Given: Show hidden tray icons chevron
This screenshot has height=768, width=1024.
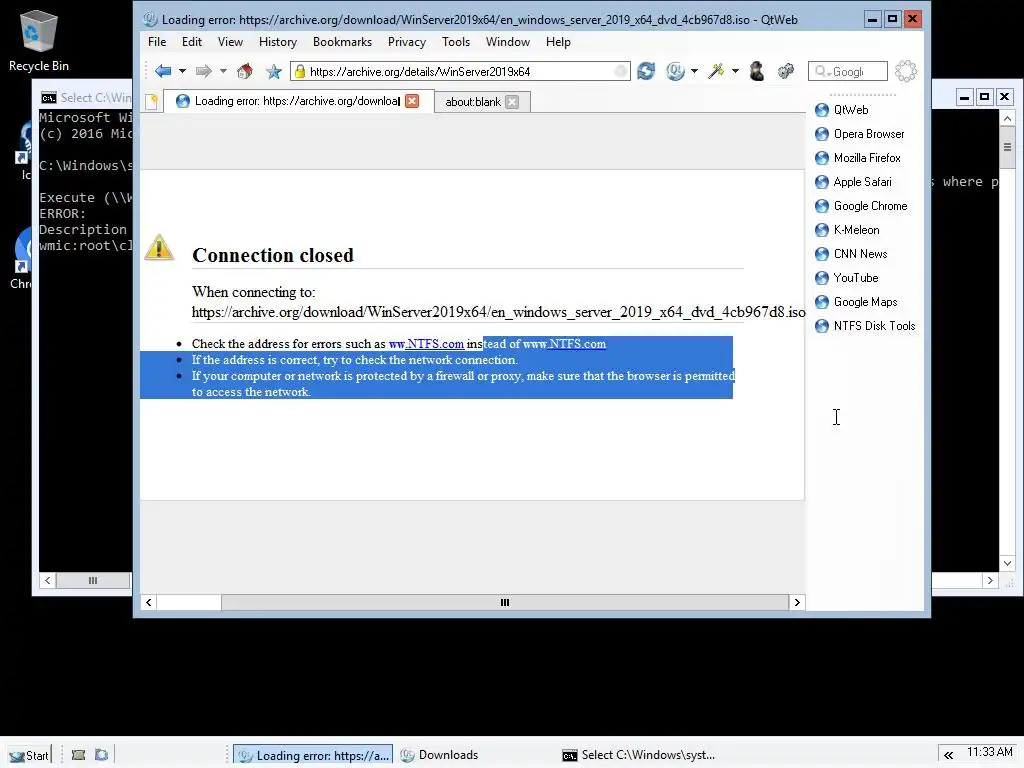Looking at the screenshot, I should 948,755.
